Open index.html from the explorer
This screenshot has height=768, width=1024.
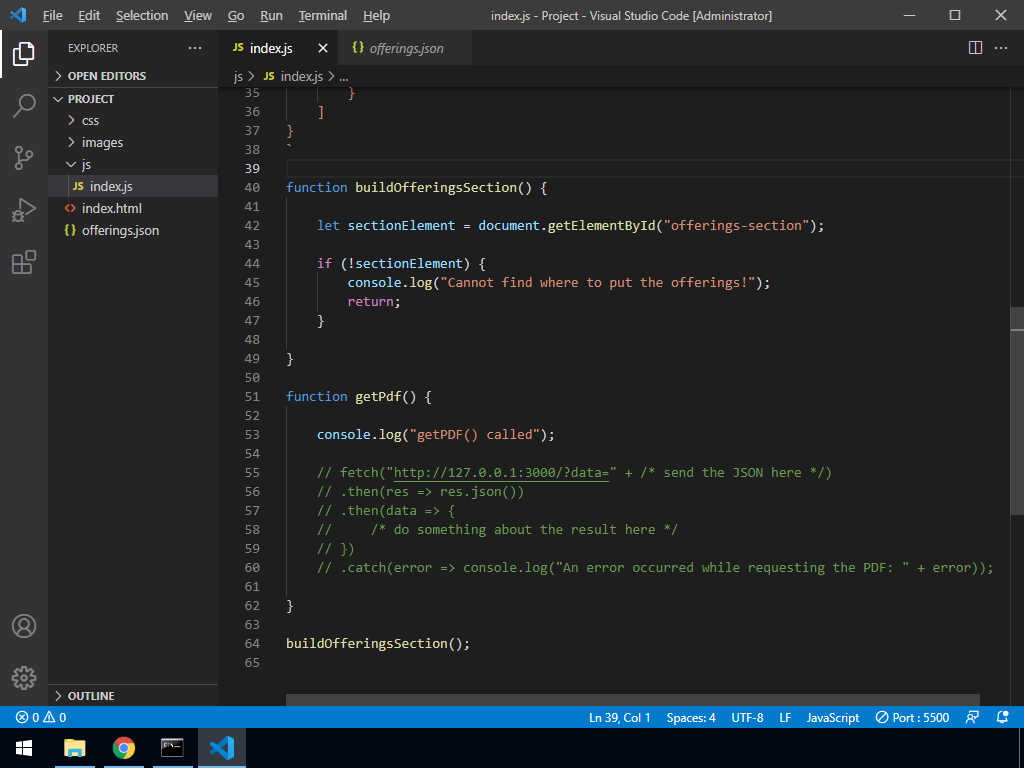point(111,208)
